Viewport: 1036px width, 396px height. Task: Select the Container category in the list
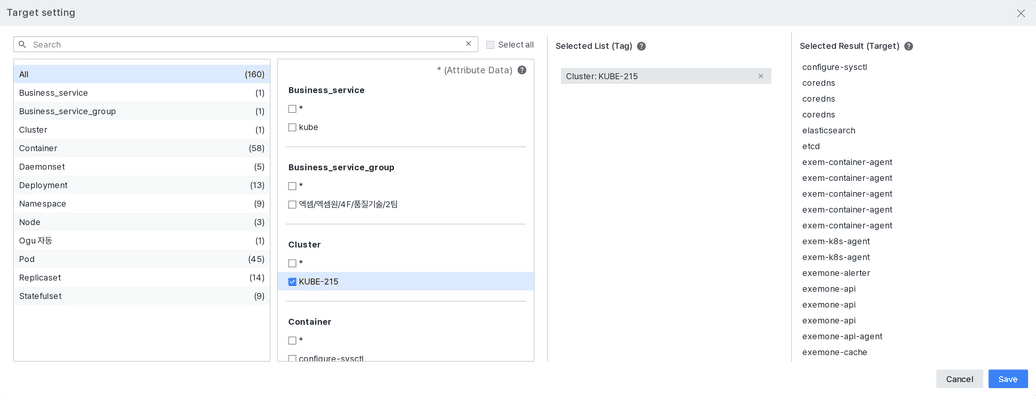click(142, 148)
